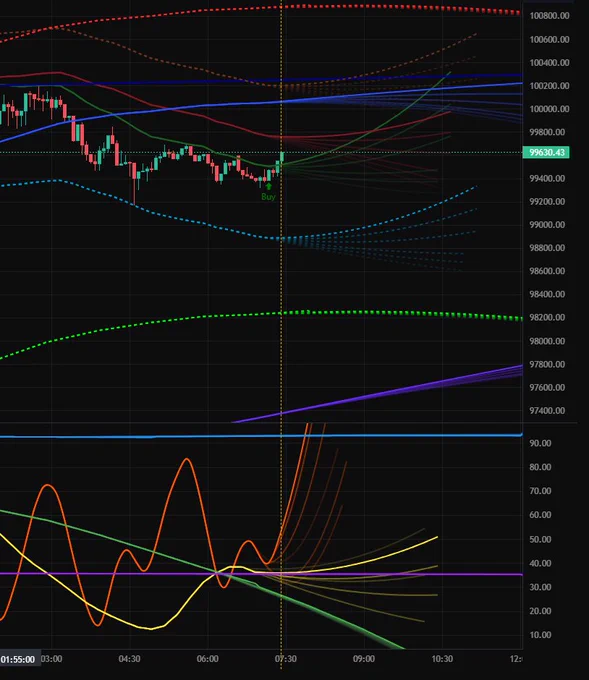The height and width of the screenshot is (680, 589).
Task: Click the 98600.00 price axis label
Action: 549,271
